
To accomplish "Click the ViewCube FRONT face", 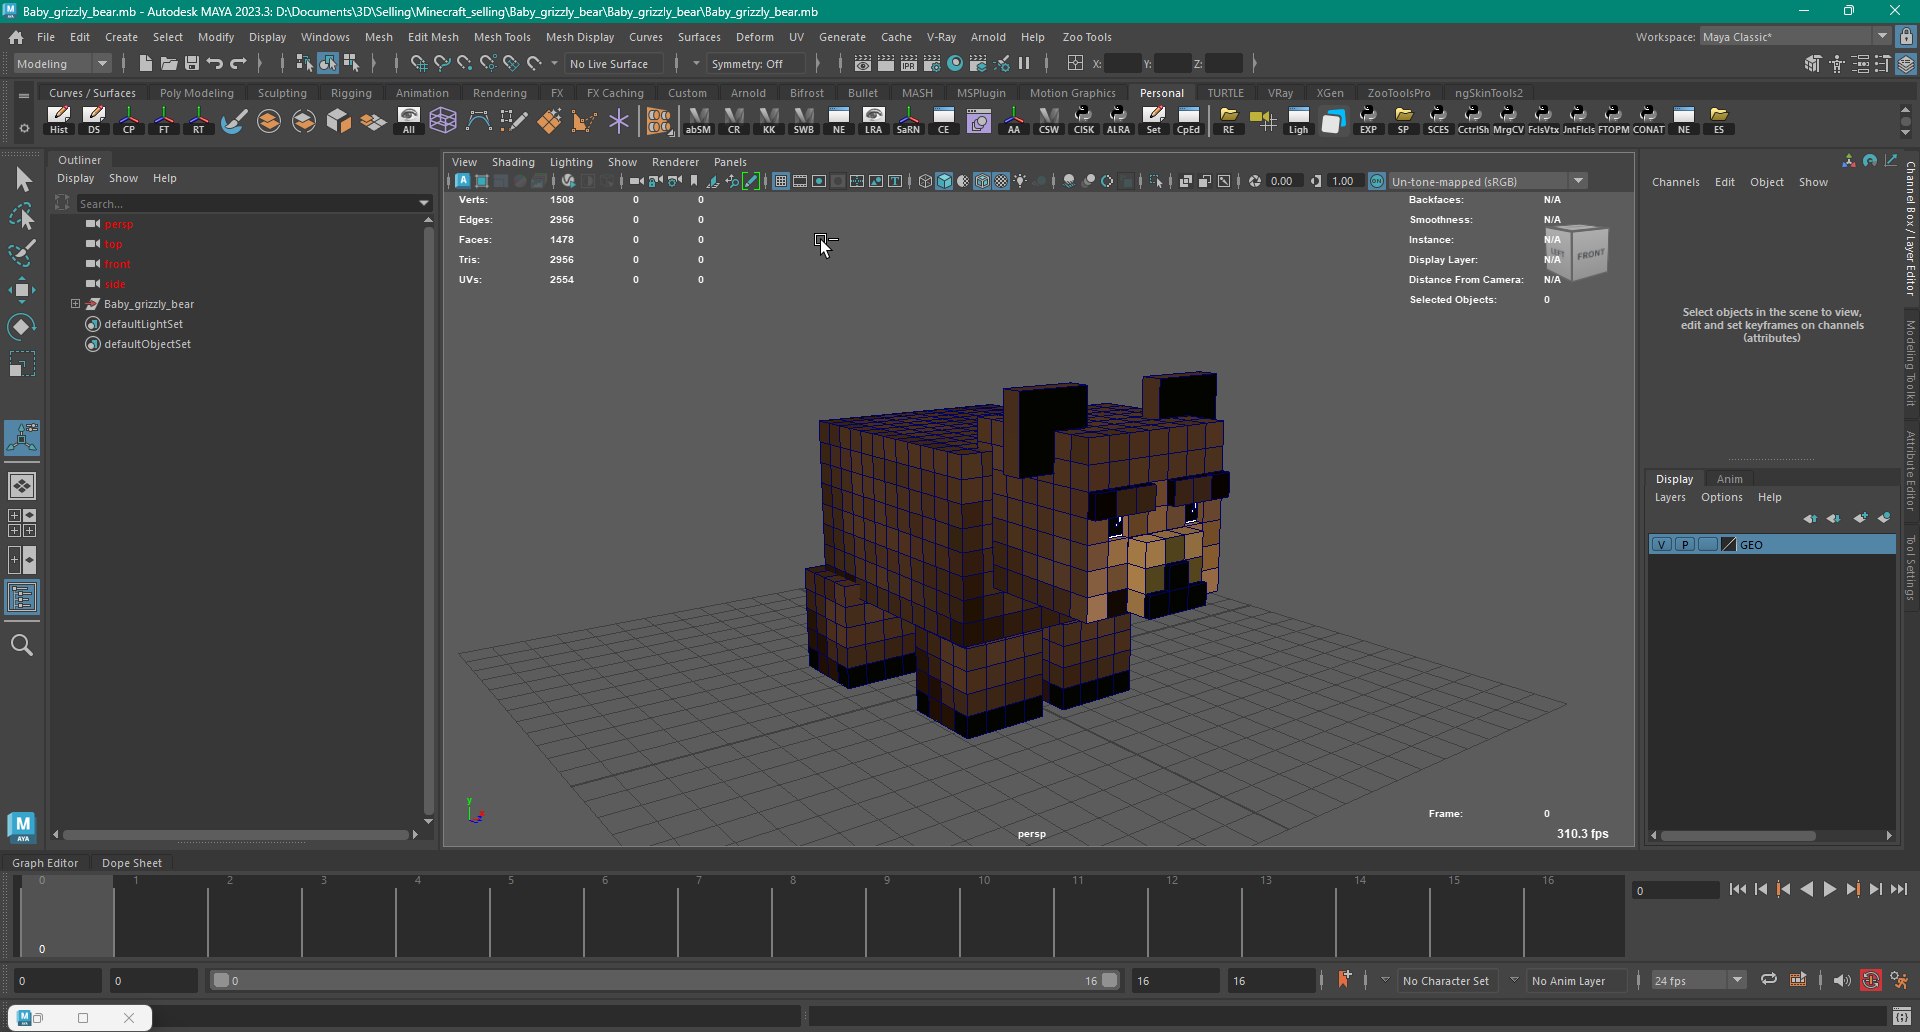I will pos(1590,254).
